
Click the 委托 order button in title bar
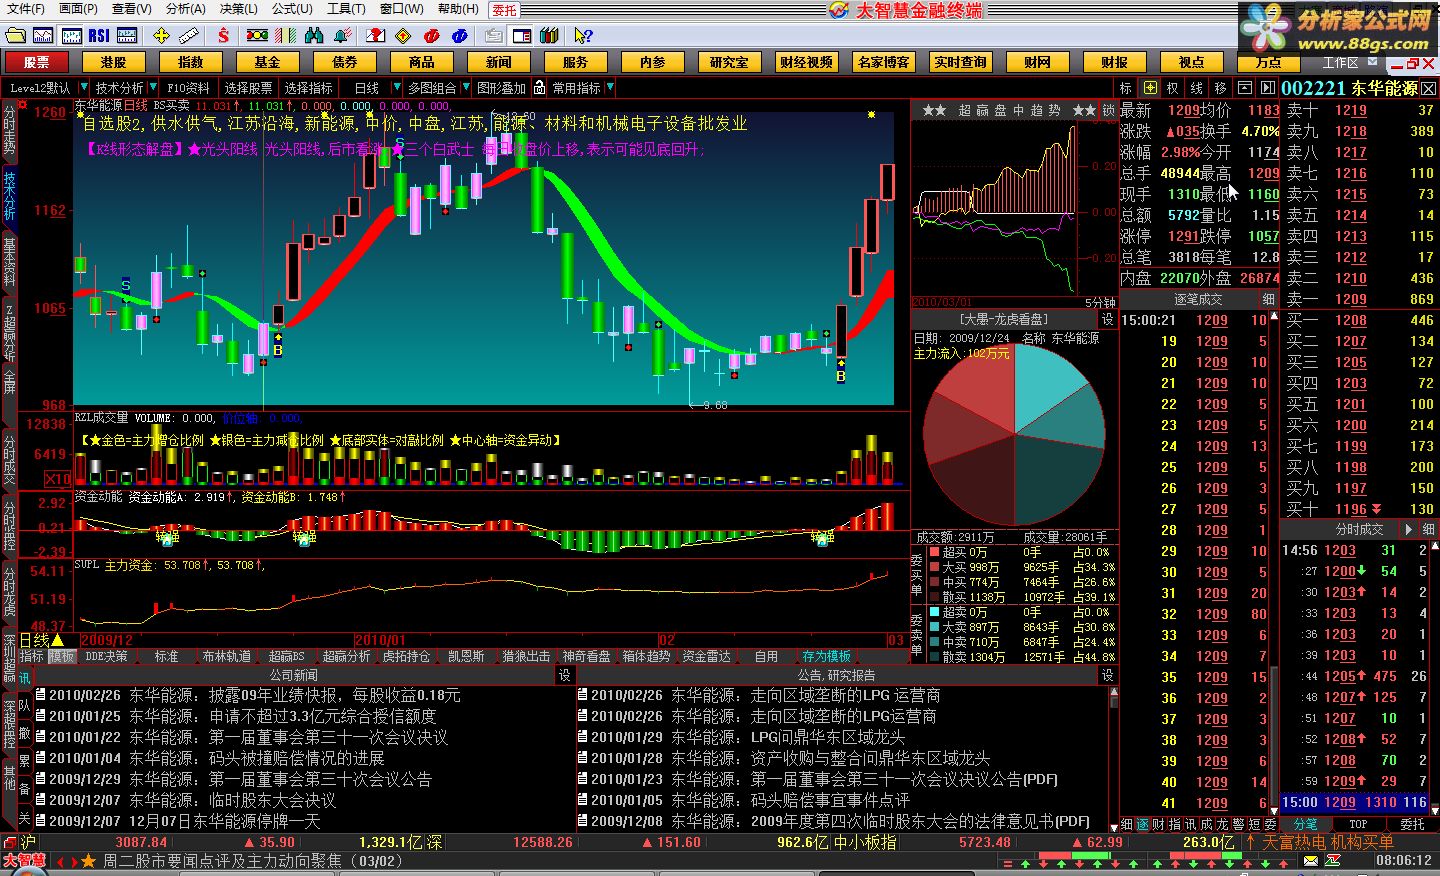click(x=505, y=10)
